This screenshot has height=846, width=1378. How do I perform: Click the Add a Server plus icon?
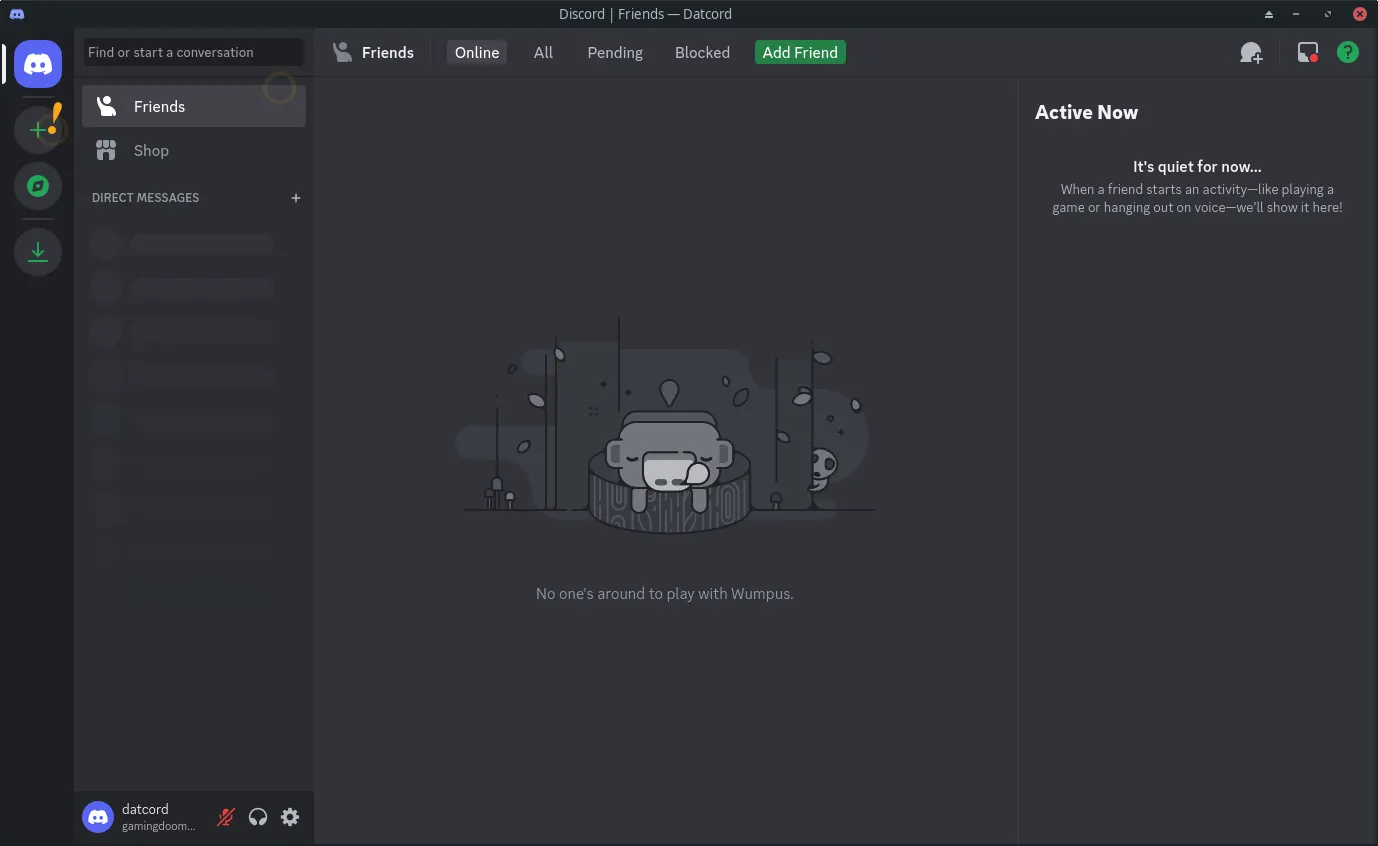[x=38, y=130]
